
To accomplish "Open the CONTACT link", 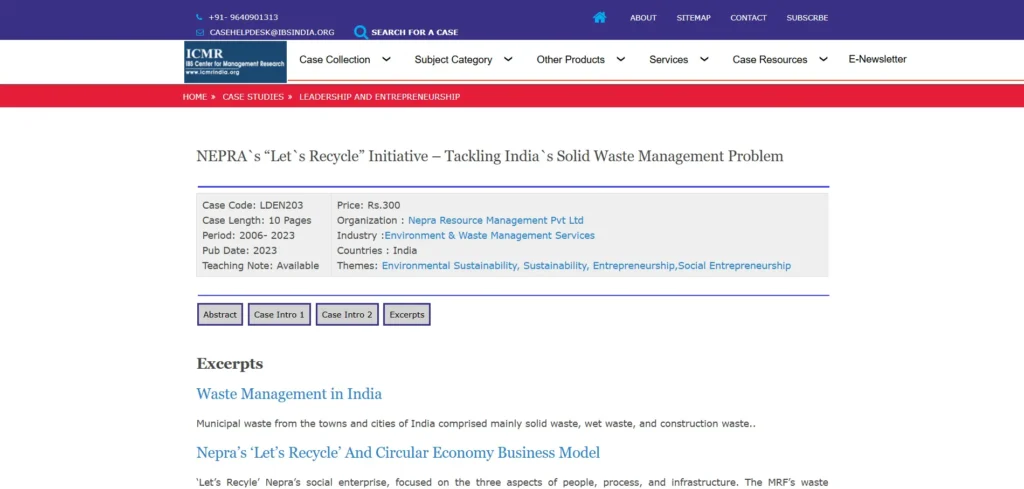I will coord(748,18).
